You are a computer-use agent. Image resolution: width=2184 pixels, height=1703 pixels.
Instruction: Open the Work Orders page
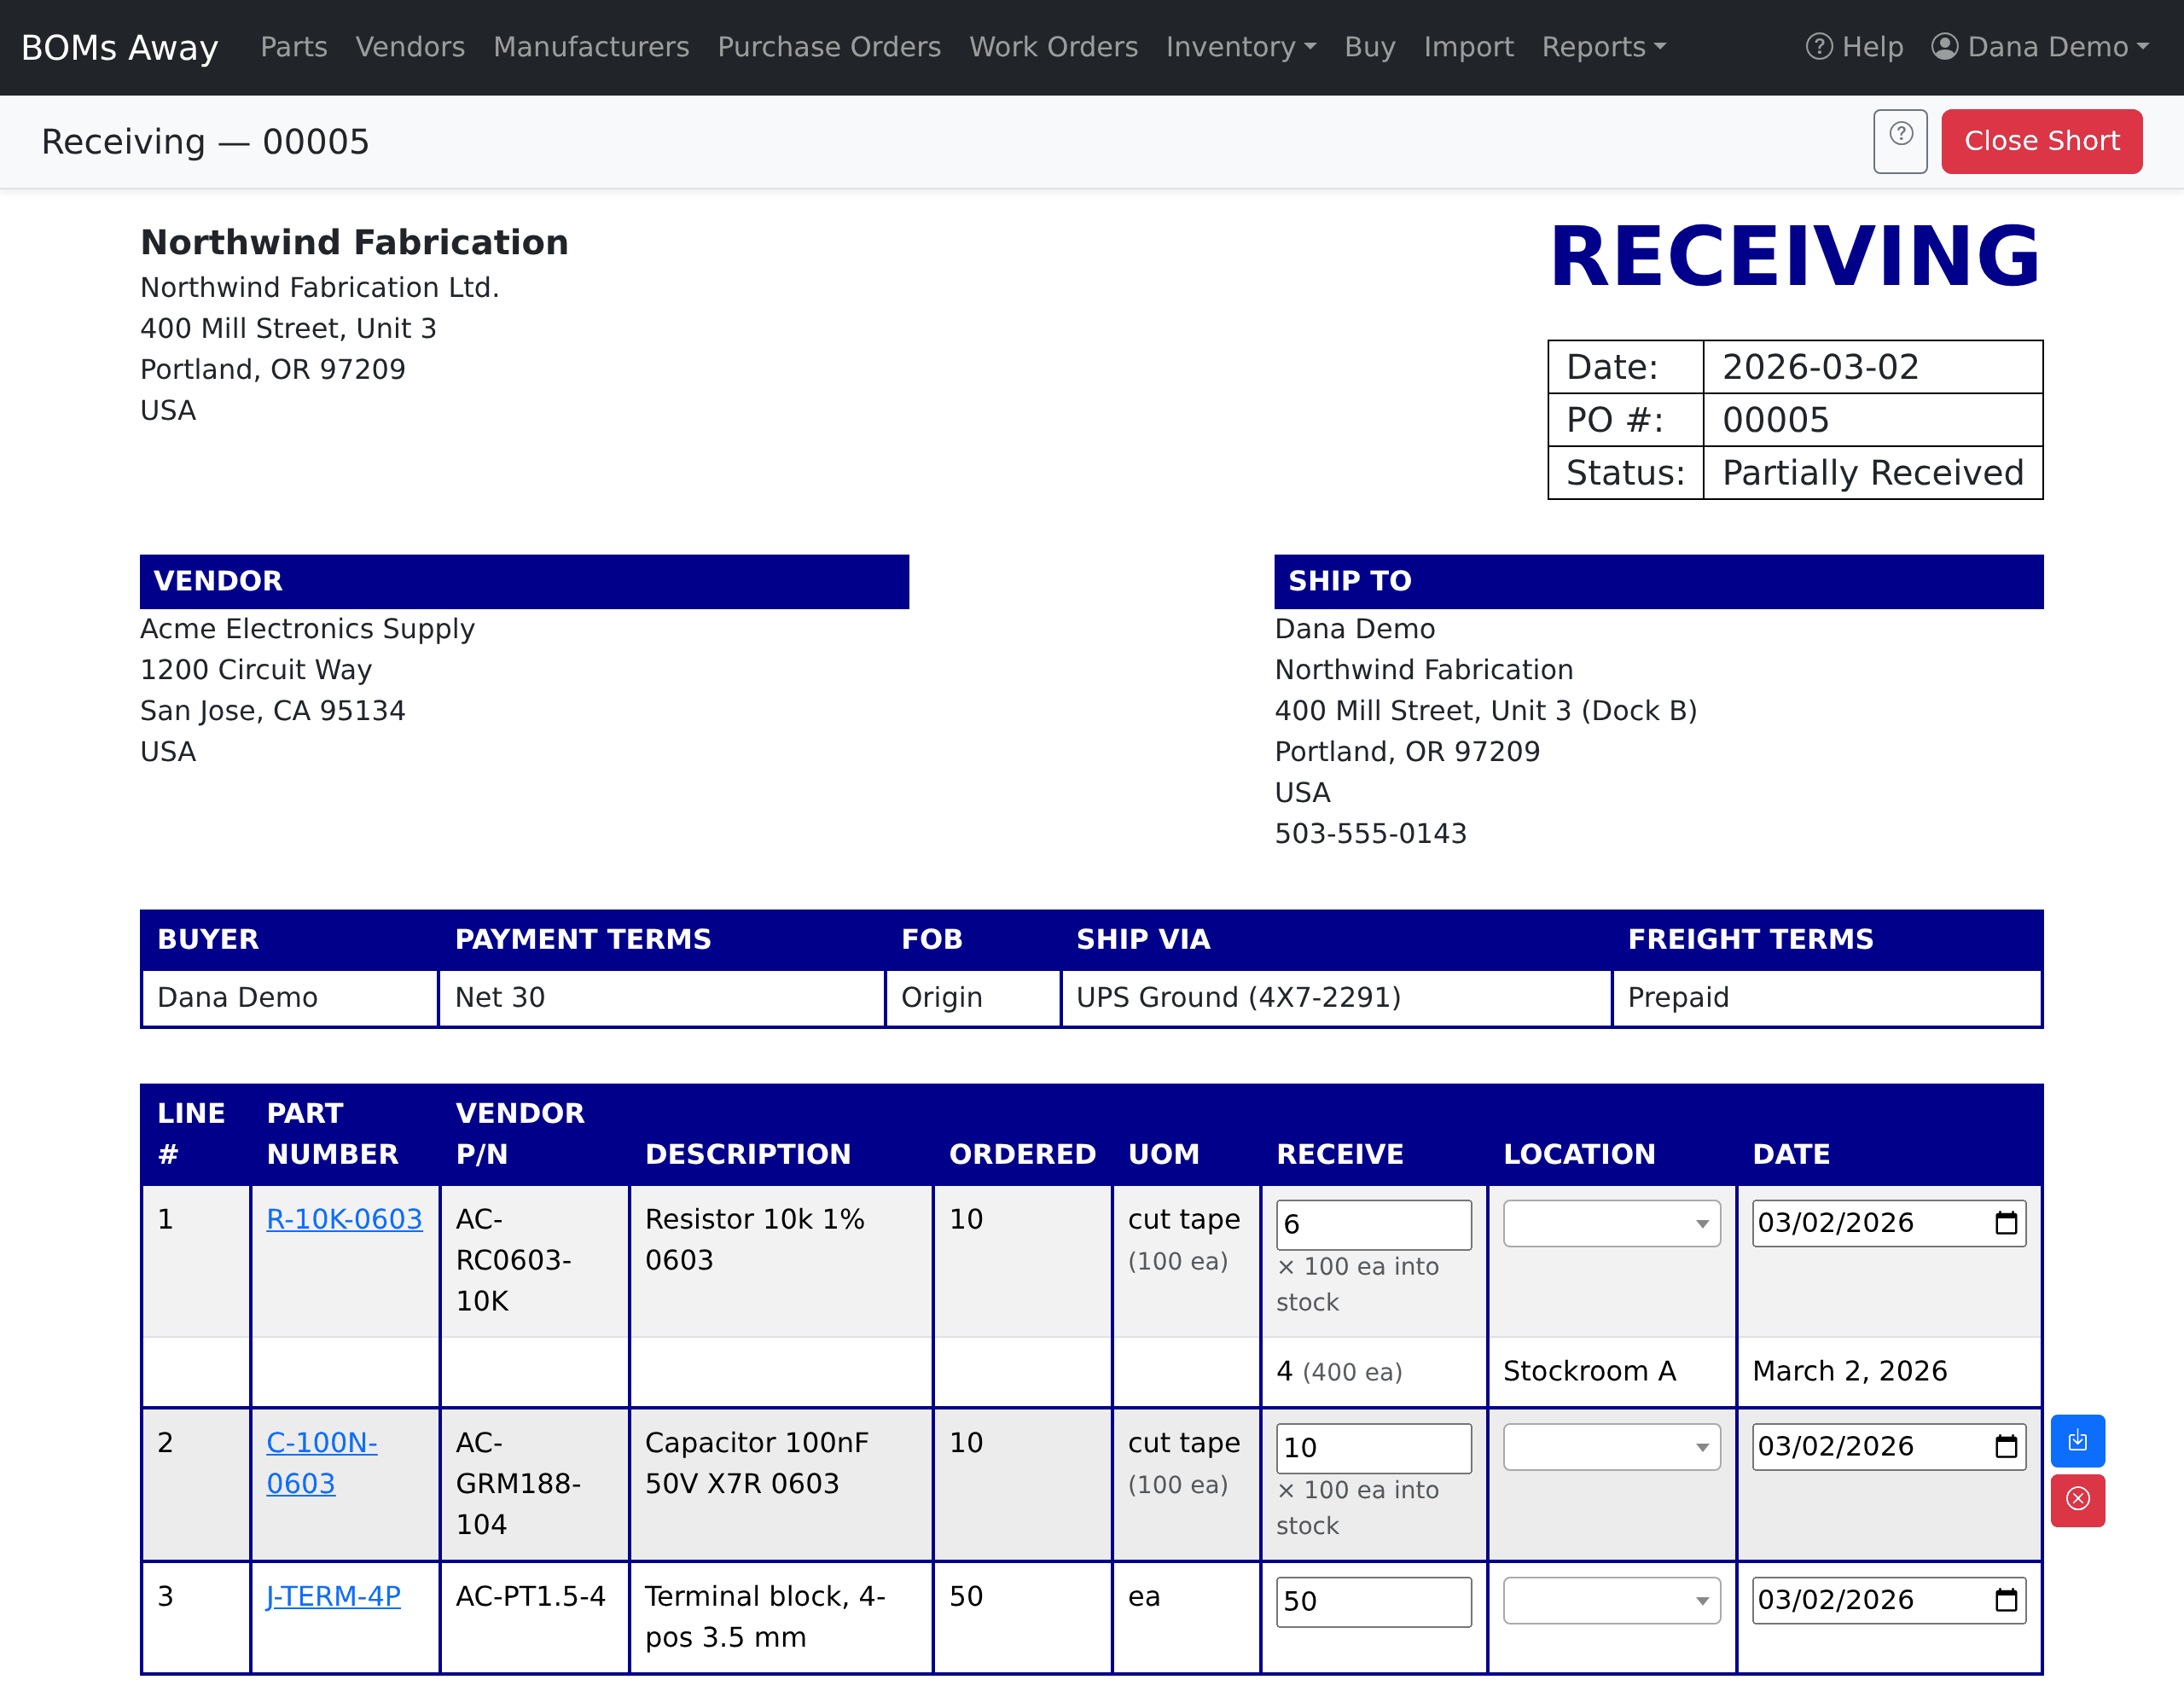1053,47
